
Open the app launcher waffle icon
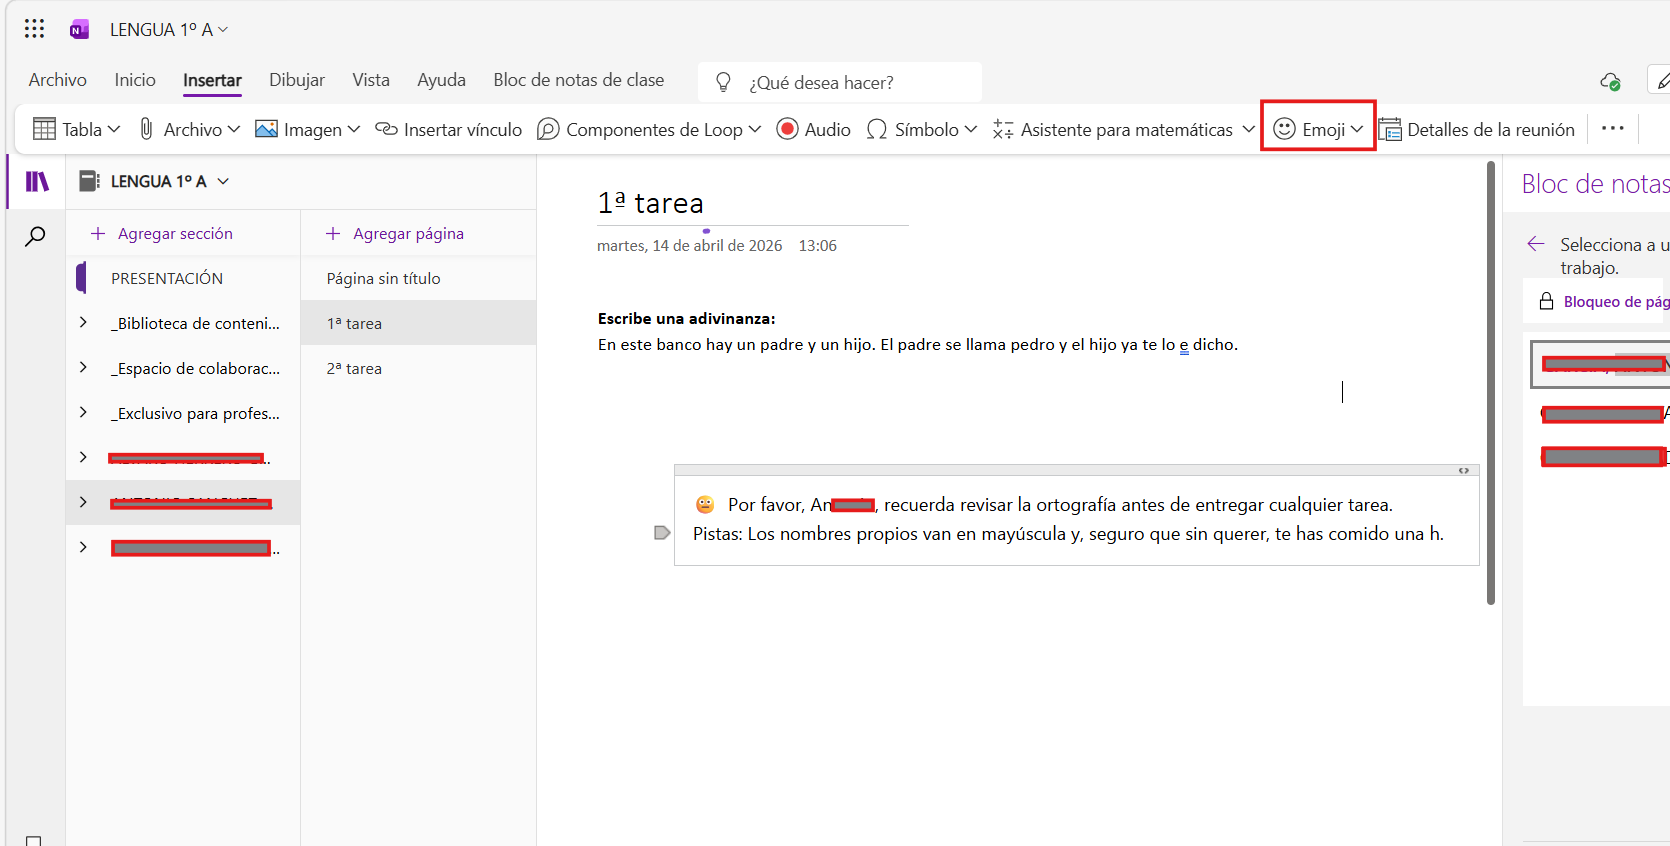[x=34, y=29]
